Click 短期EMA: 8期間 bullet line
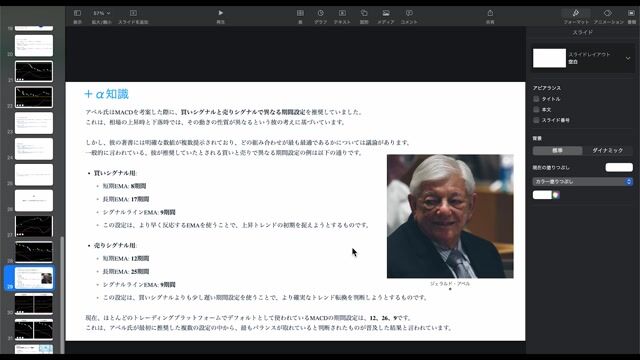Image resolution: width=640 pixels, height=360 pixels. tap(124, 186)
